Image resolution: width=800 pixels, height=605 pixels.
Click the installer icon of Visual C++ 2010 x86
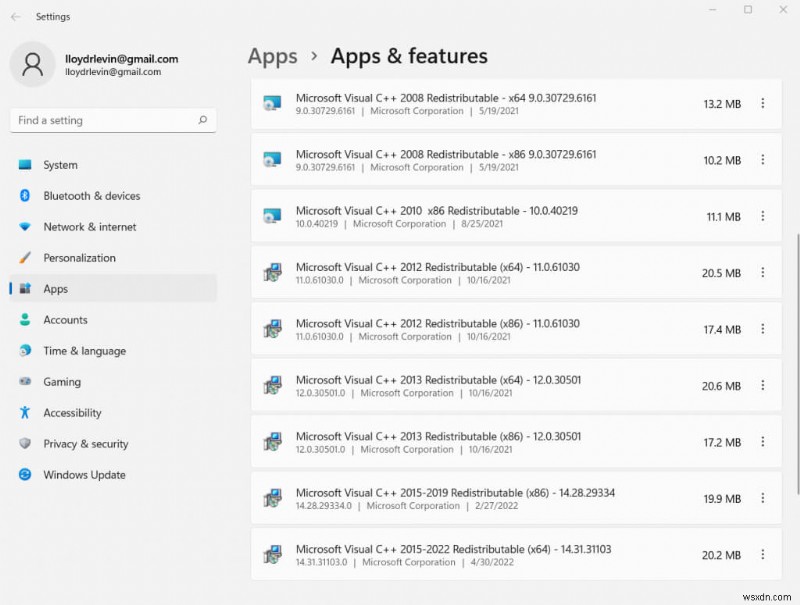pos(272,216)
